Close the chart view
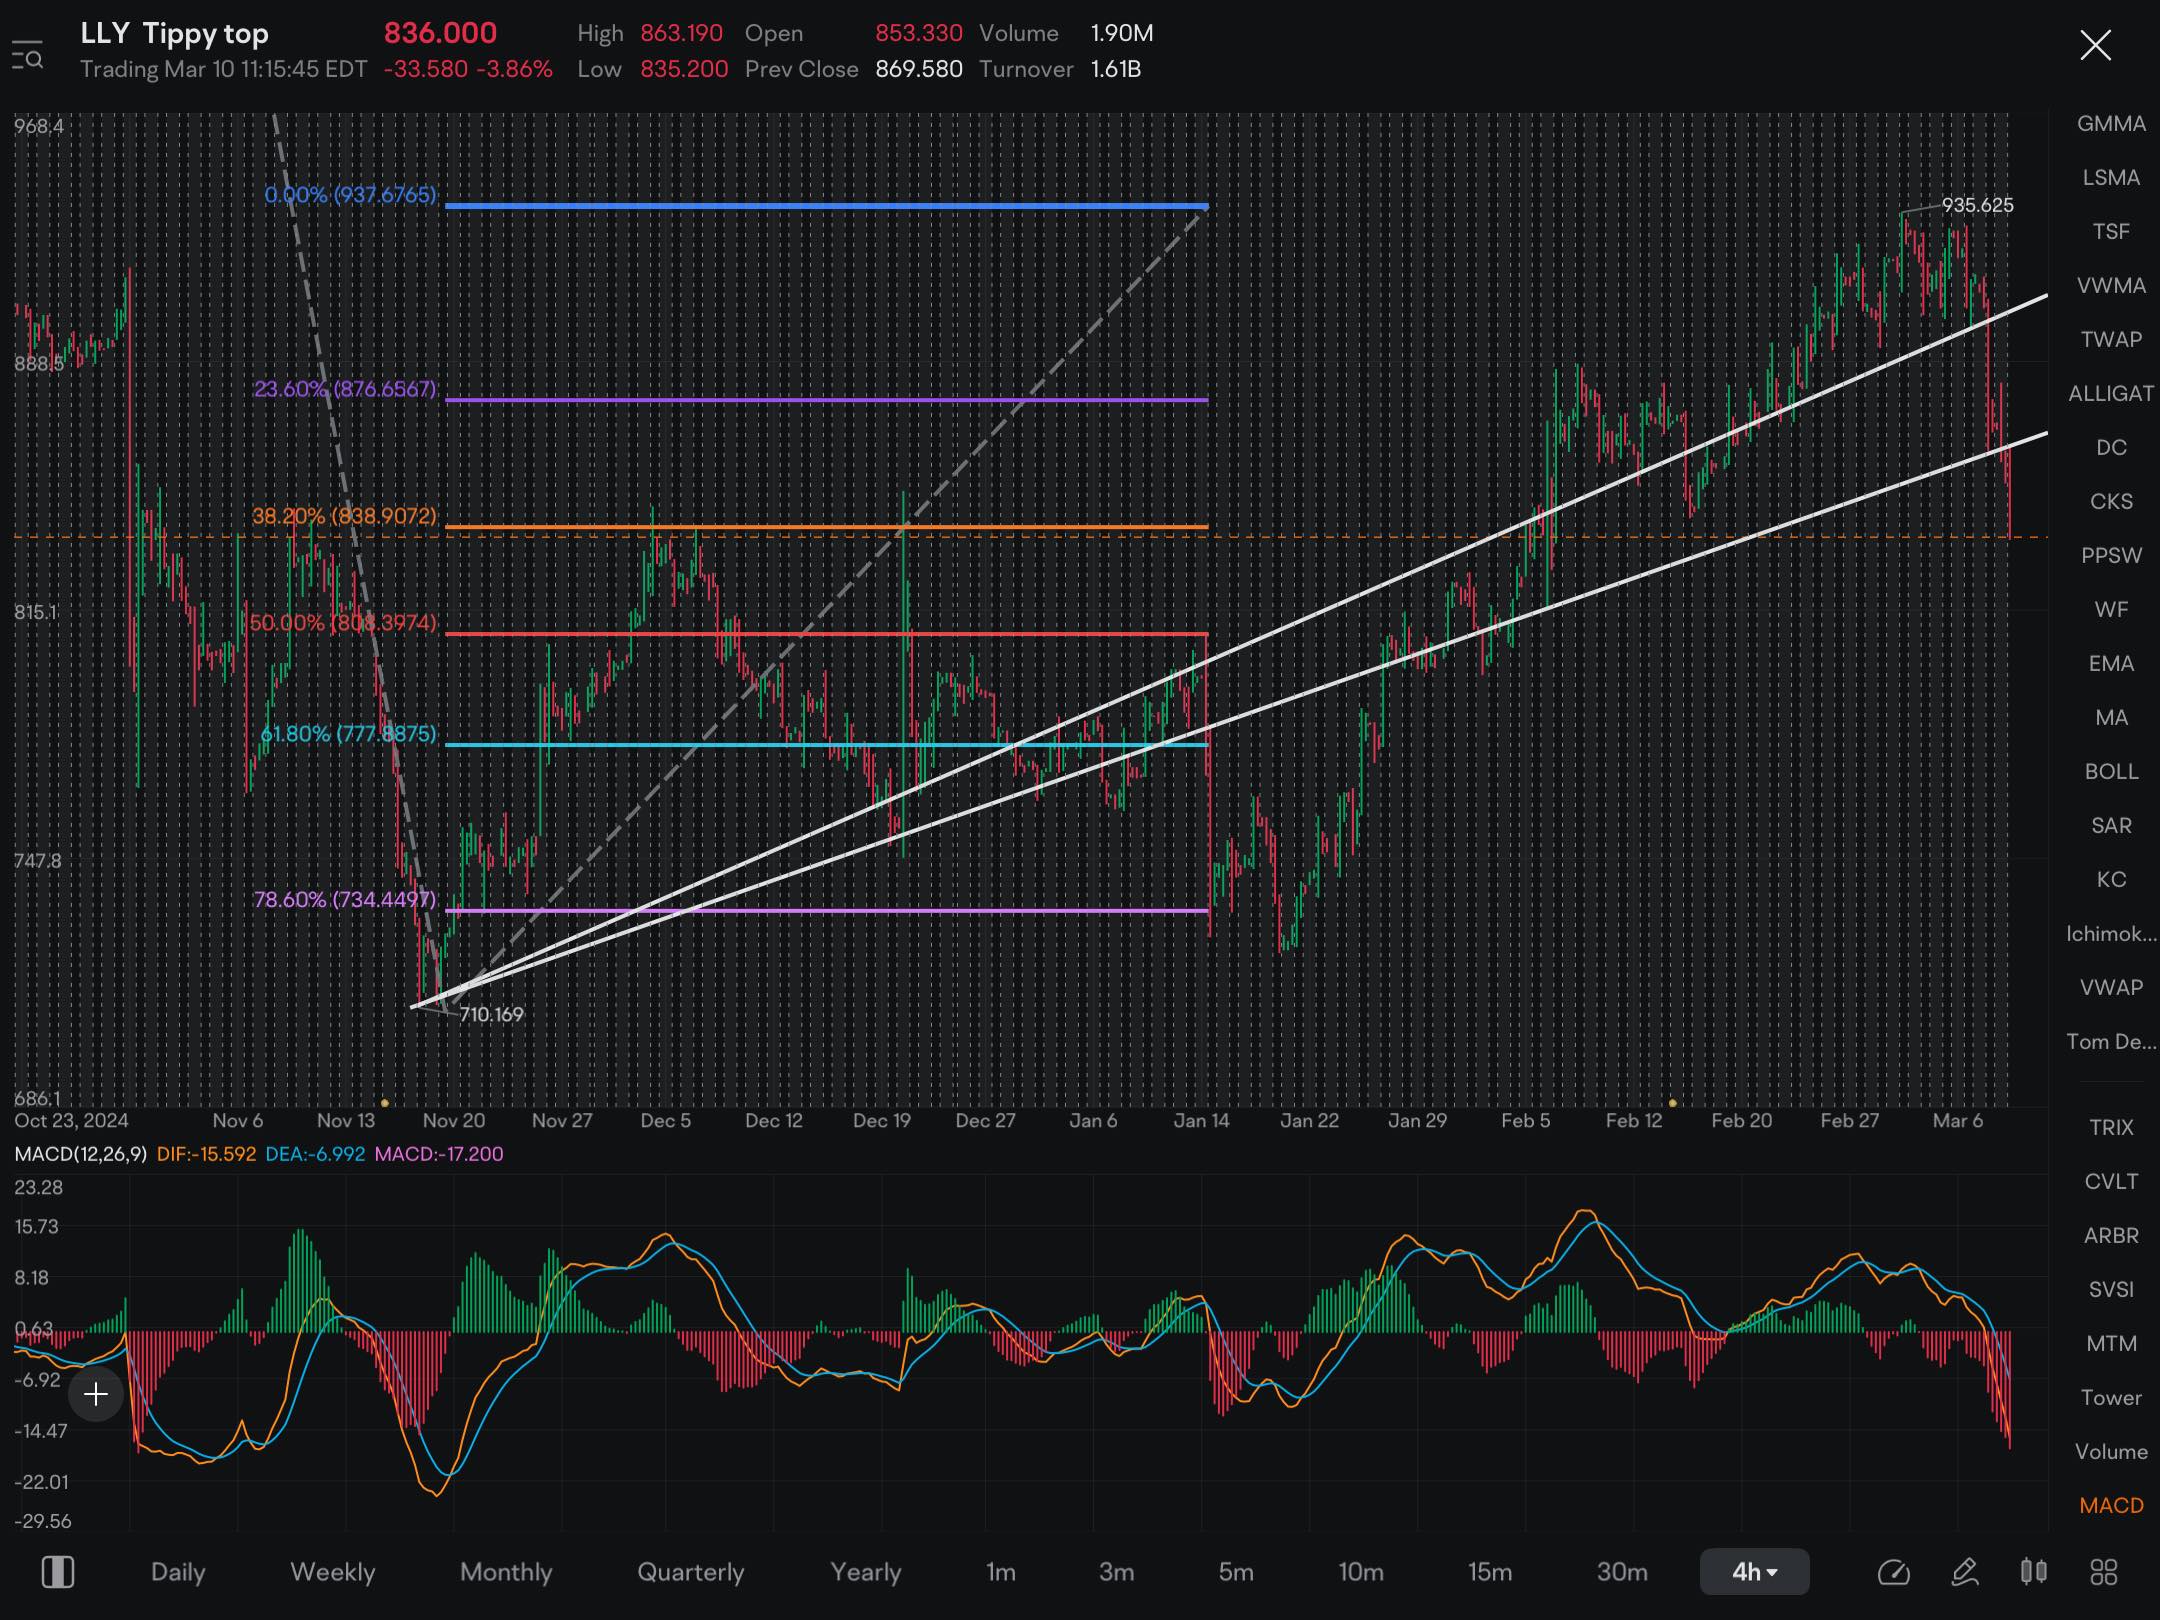Screen dimensions: 2160x1620 pyautogui.click(x=2095, y=45)
